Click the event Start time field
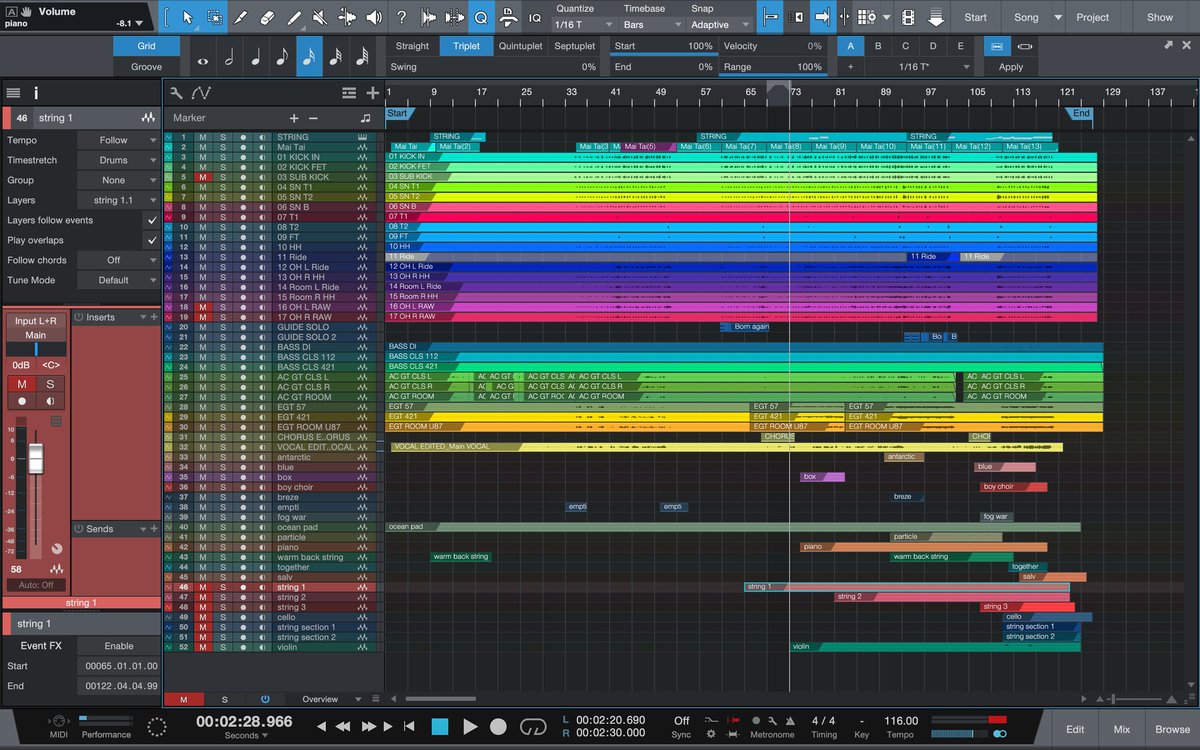This screenshot has width=1200, height=750. click(x=120, y=666)
